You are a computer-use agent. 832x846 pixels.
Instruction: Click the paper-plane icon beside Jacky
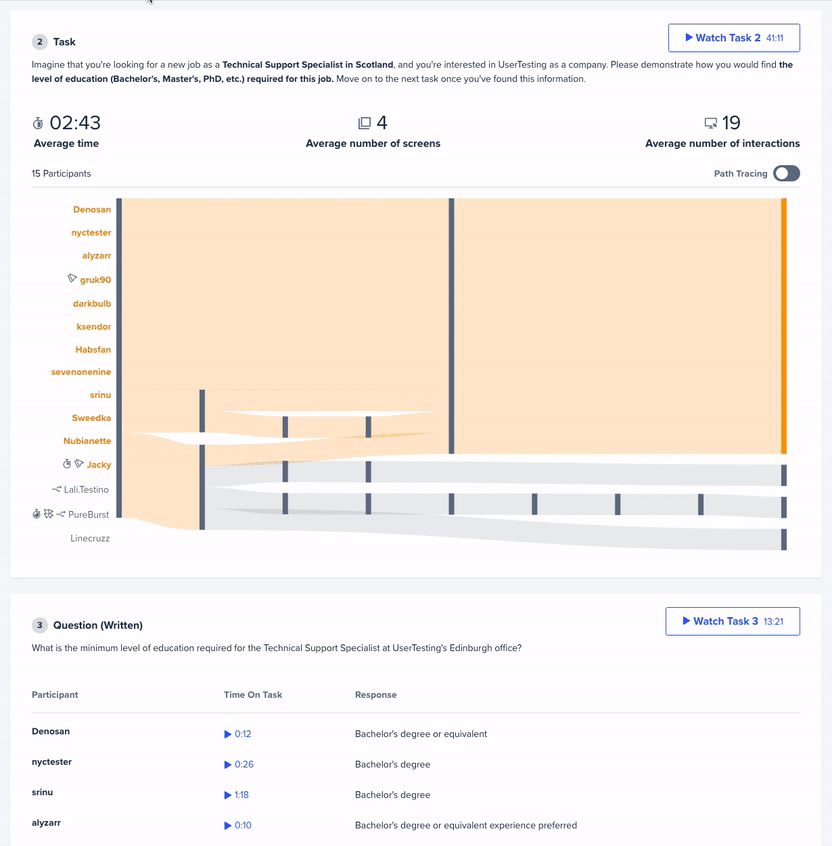pyautogui.click(x=79, y=464)
